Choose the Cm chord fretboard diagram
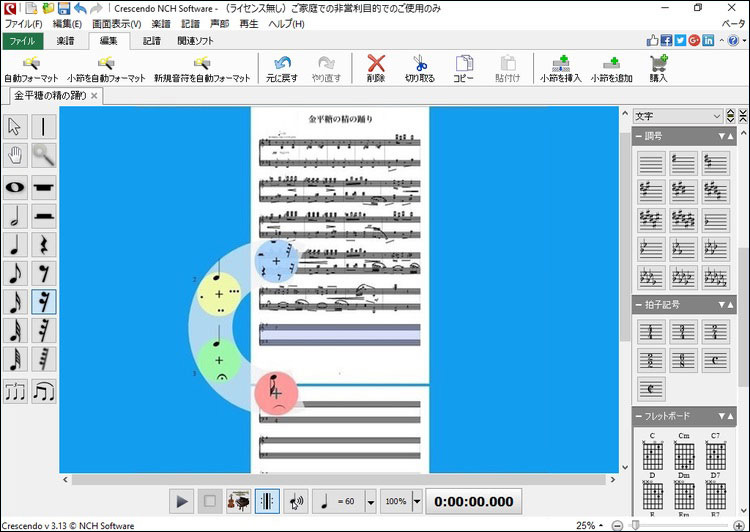Viewport: 750px width, 532px height. tap(684, 451)
